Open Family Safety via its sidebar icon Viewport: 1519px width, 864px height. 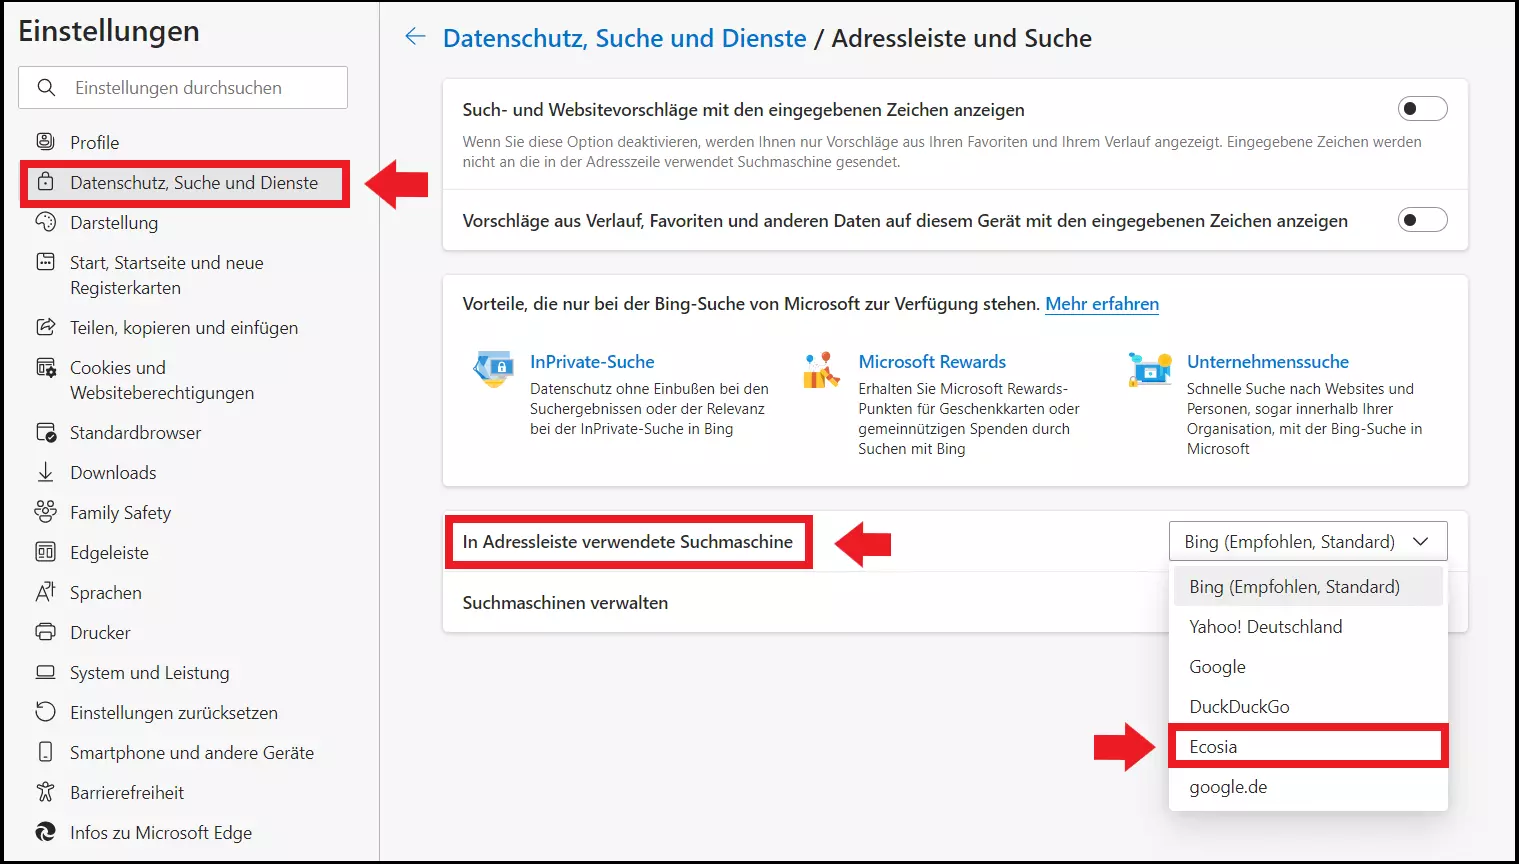(x=45, y=512)
